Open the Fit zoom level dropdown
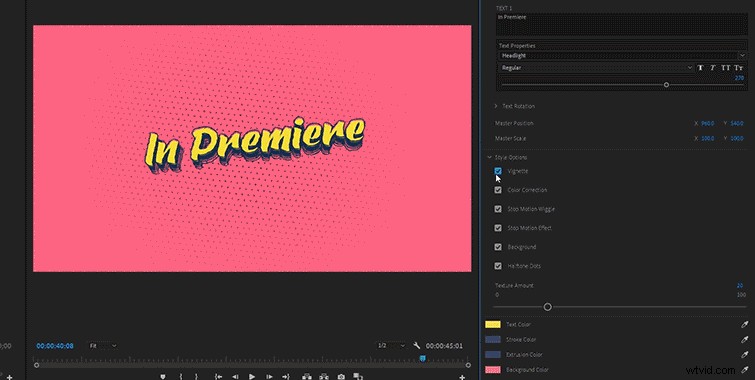Screen dimensions: 755x380 [x=103, y=346]
